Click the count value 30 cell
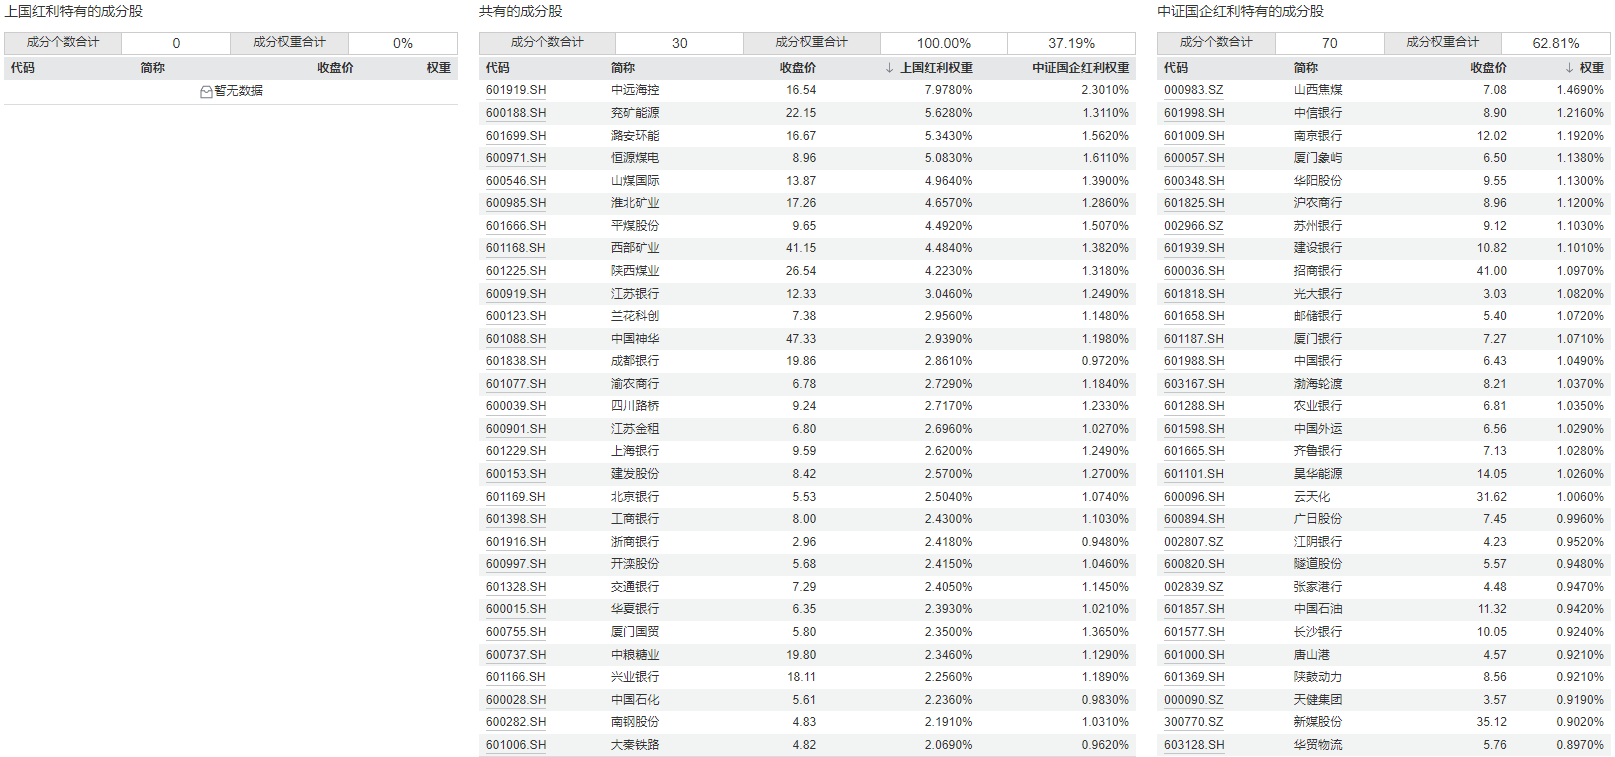The width and height of the screenshot is (1615, 757). [679, 43]
